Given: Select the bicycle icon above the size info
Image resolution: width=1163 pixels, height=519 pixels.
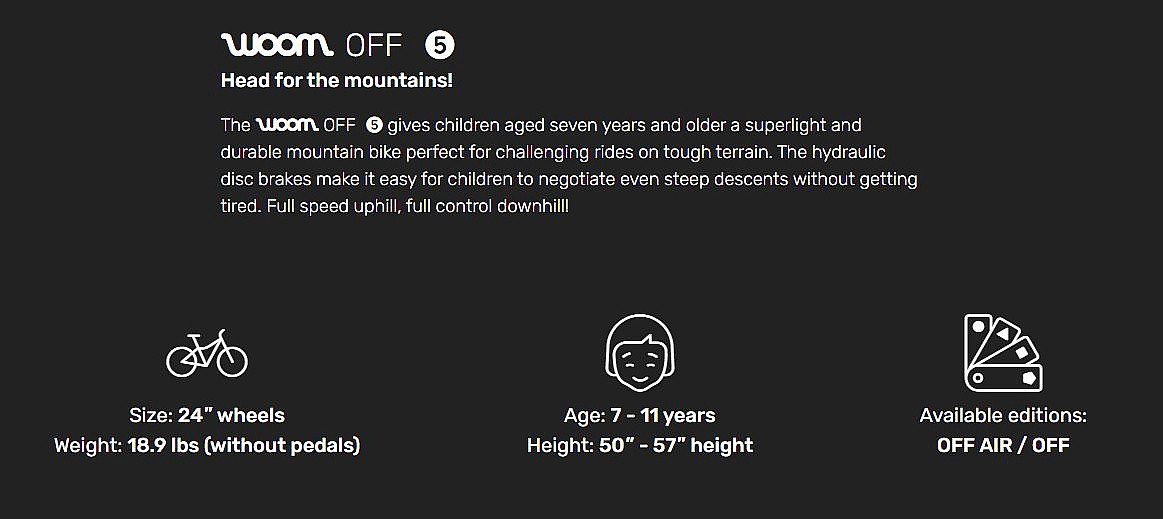Looking at the screenshot, I should click(207, 354).
